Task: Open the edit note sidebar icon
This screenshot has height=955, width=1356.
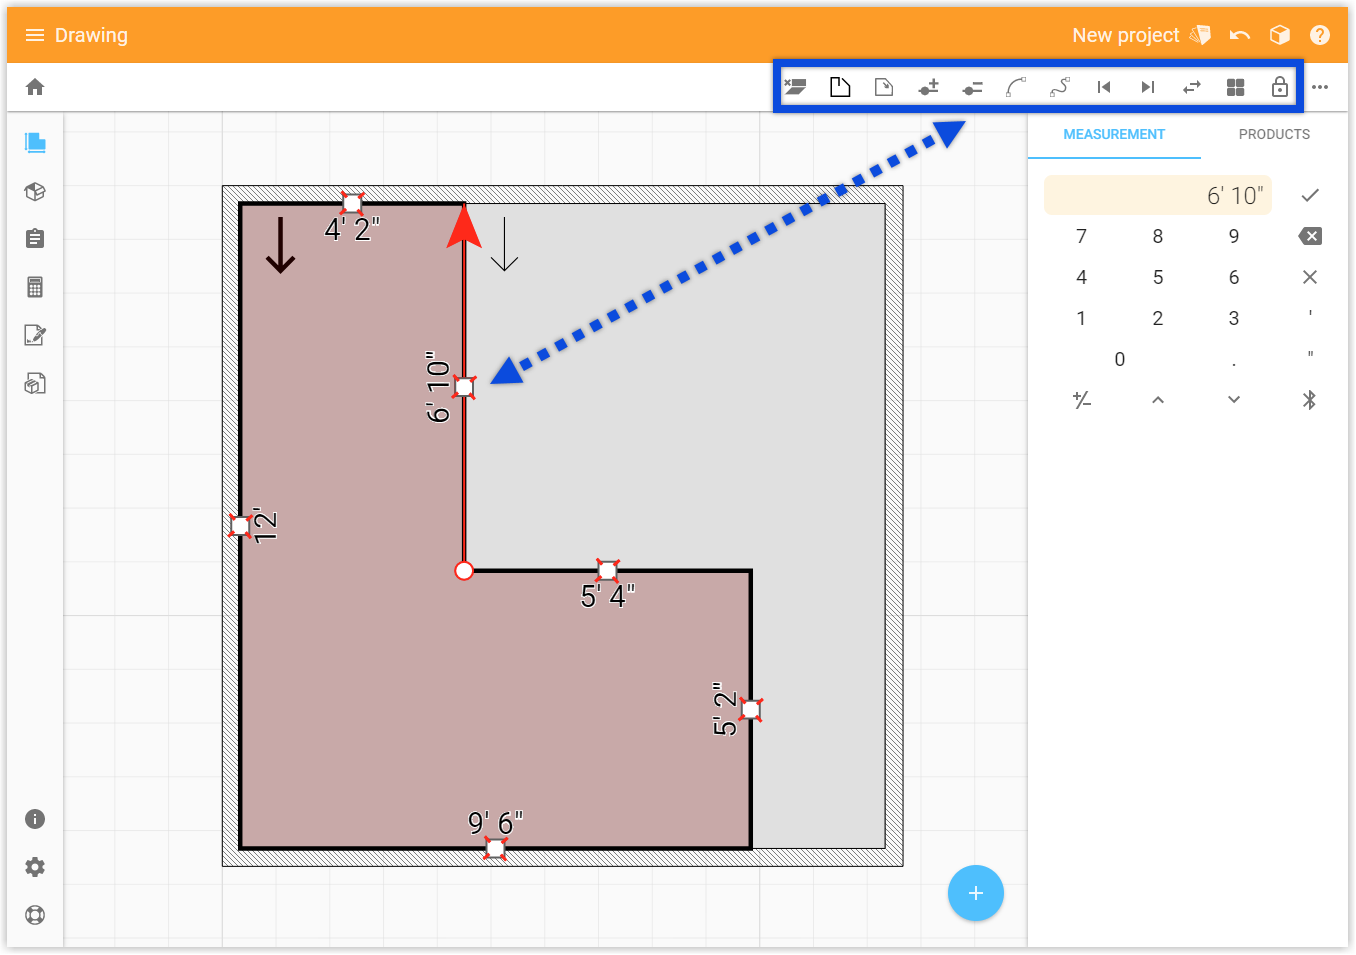Action: pos(35,335)
